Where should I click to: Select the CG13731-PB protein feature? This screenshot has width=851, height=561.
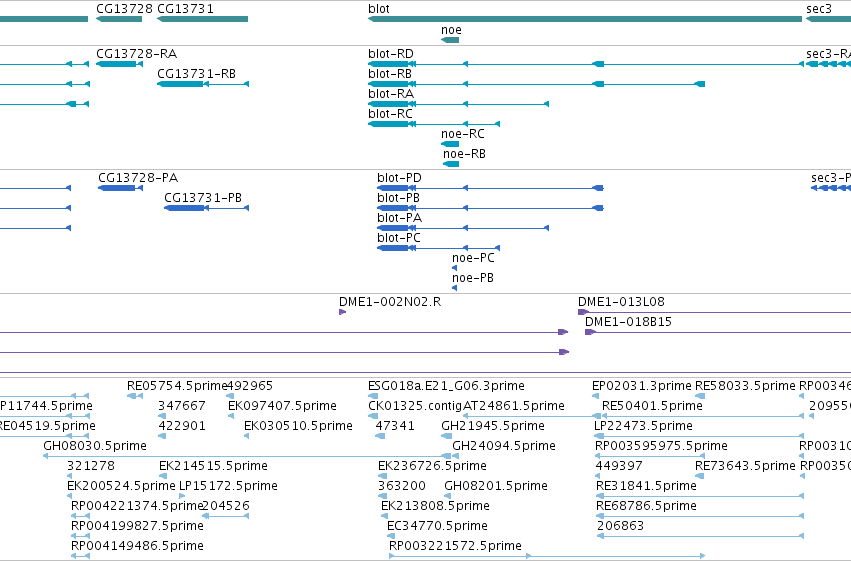pyautogui.click(x=206, y=208)
